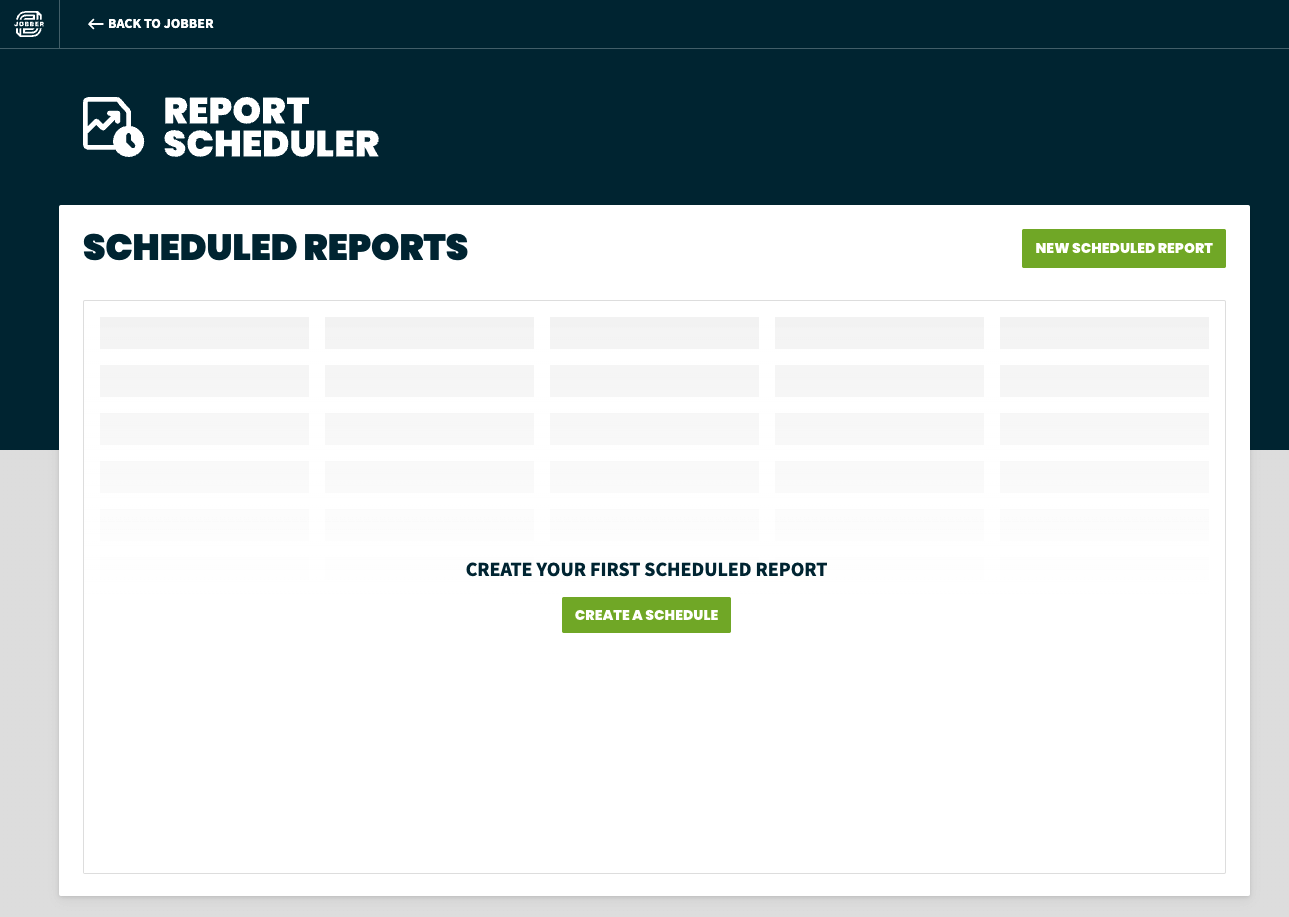Image resolution: width=1289 pixels, height=917 pixels.
Task: Click the clock badge on the Report Scheduler icon
Action: (128, 143)
